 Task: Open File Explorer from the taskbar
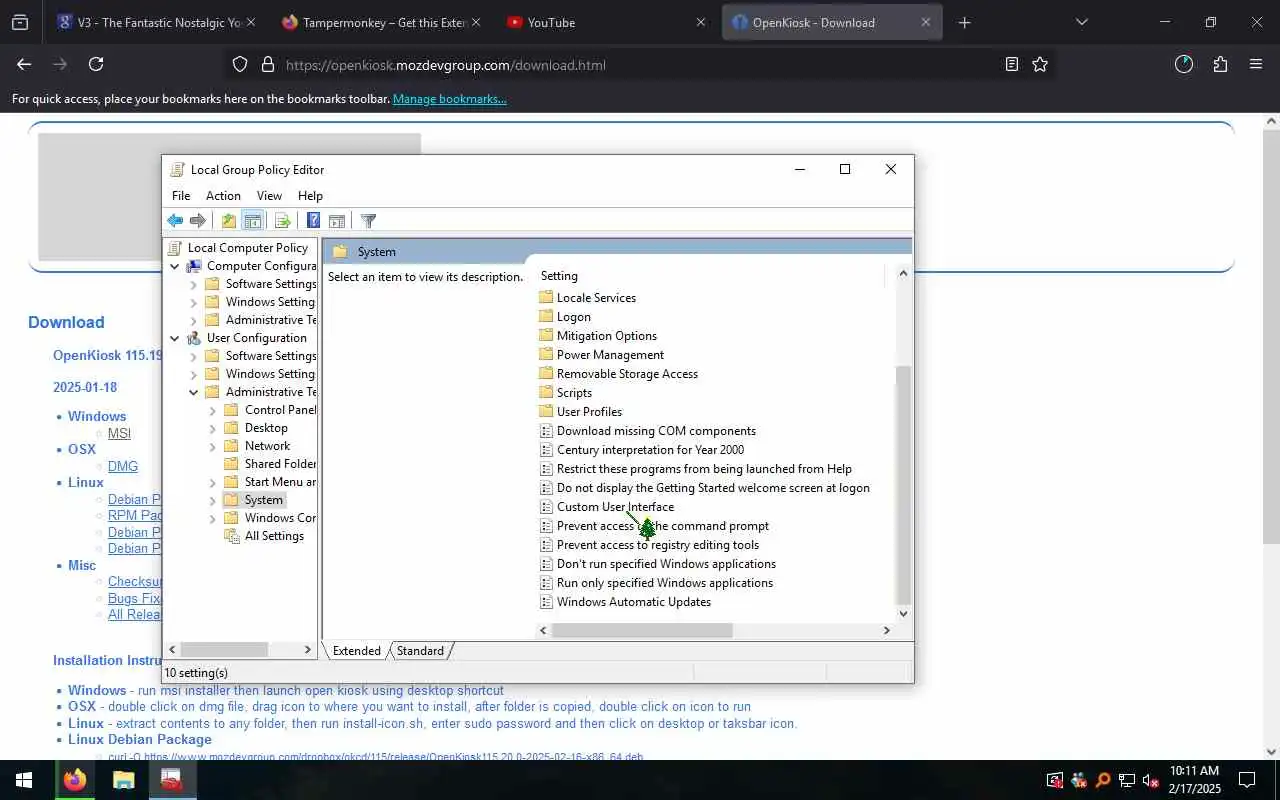pyautogui.click(x=123, y=780)
